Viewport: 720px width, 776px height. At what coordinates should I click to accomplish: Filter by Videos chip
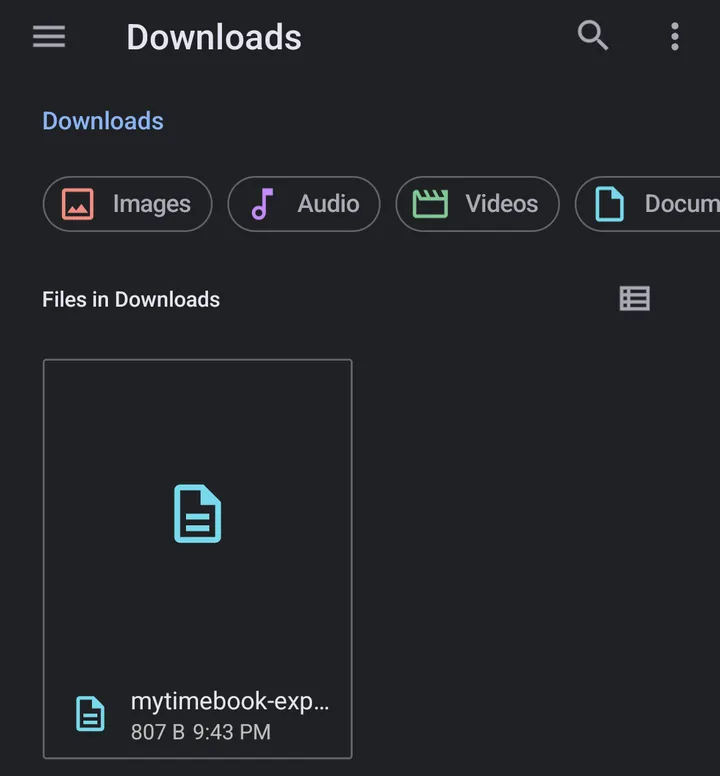tap(478, 204)
